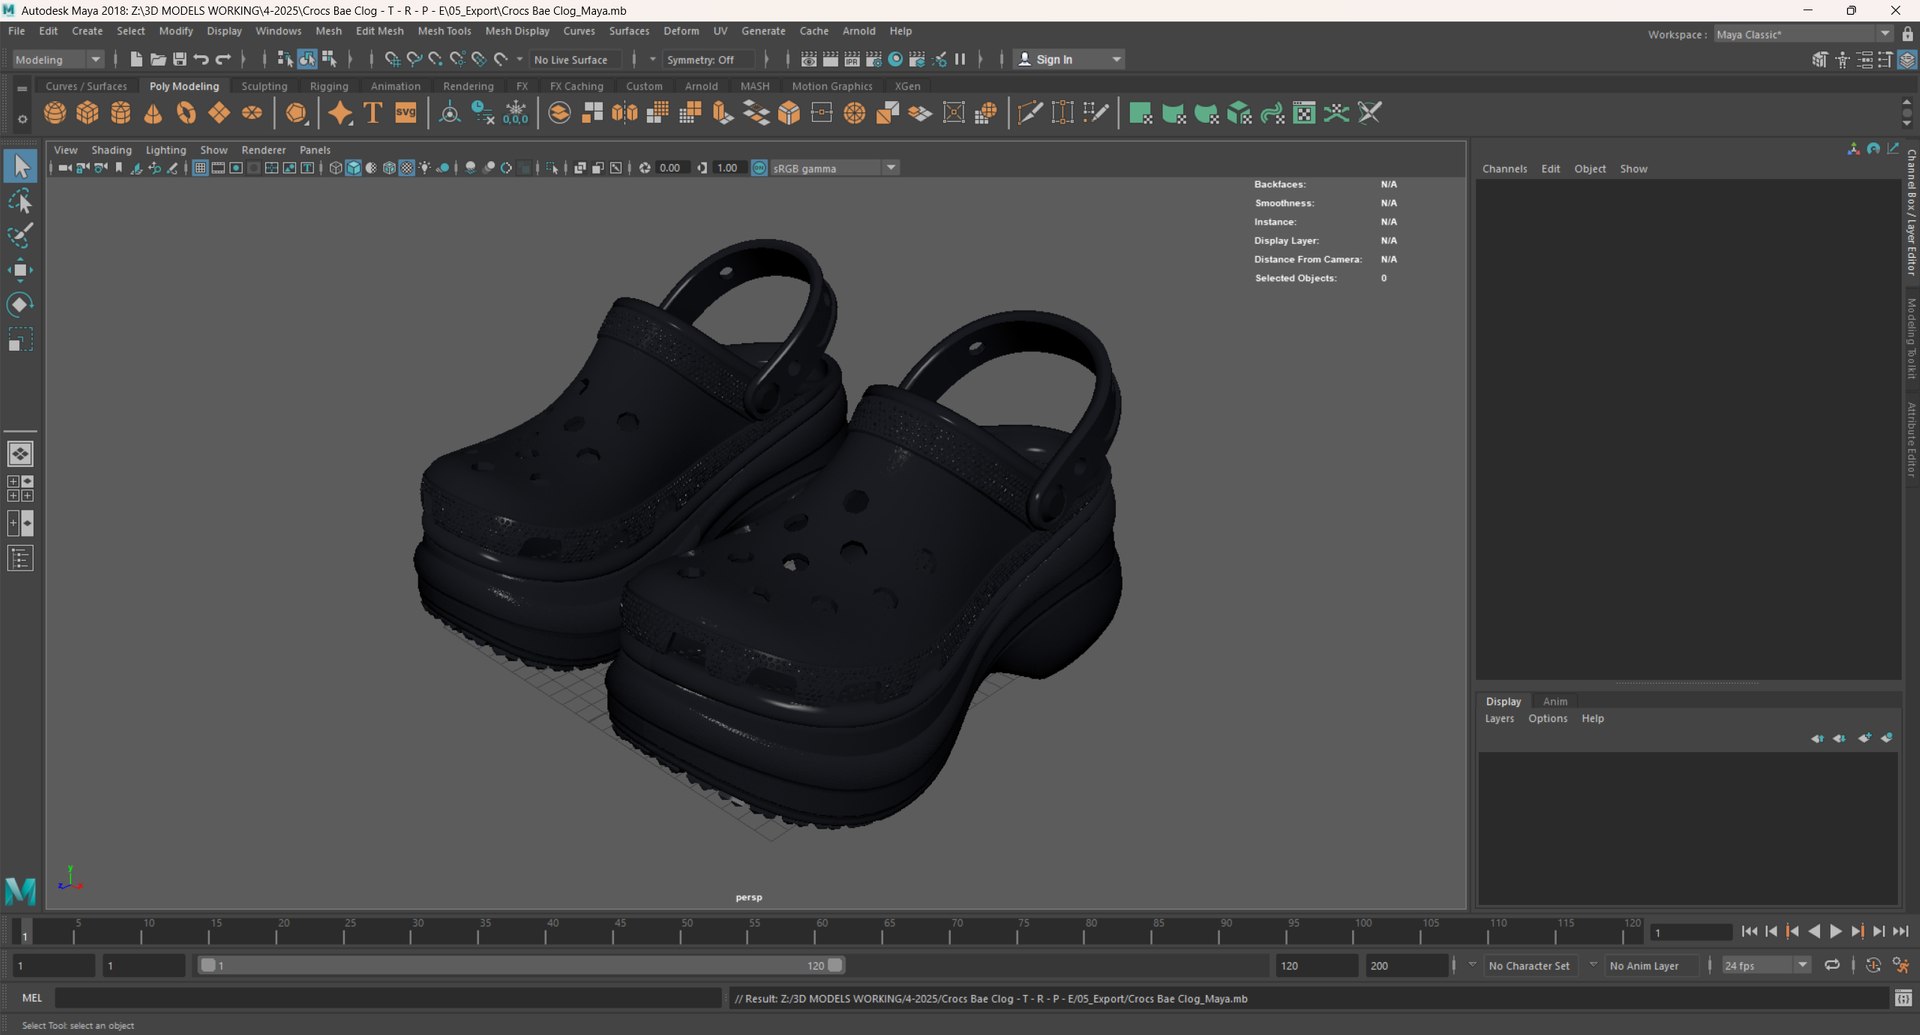1920x1035 pixels.
Task: Click the gamma value field 1.00
Action: pos(727,168)
